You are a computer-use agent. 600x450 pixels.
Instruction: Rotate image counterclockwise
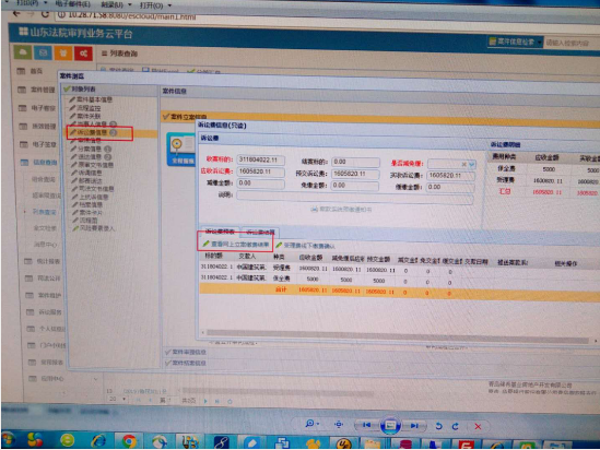point(439,426)
